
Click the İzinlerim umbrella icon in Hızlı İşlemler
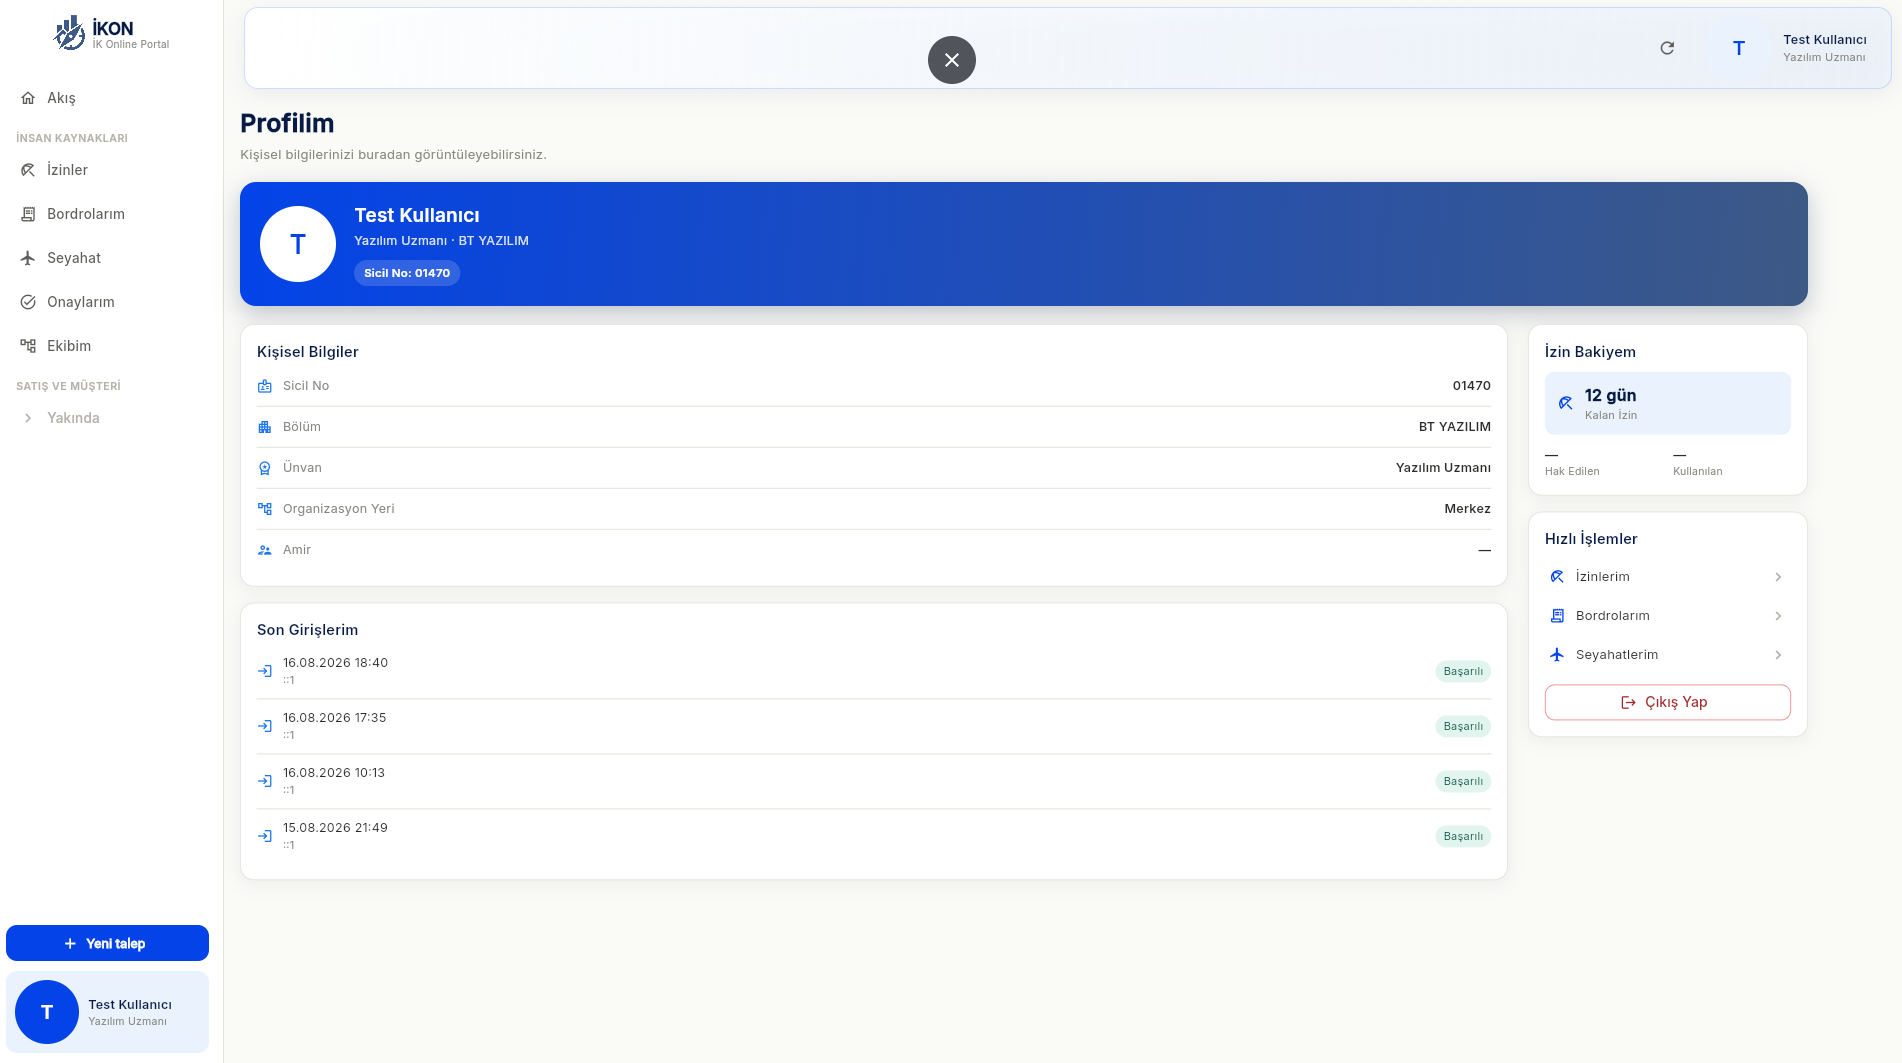pyautogui.click(x=1557, y=577)
